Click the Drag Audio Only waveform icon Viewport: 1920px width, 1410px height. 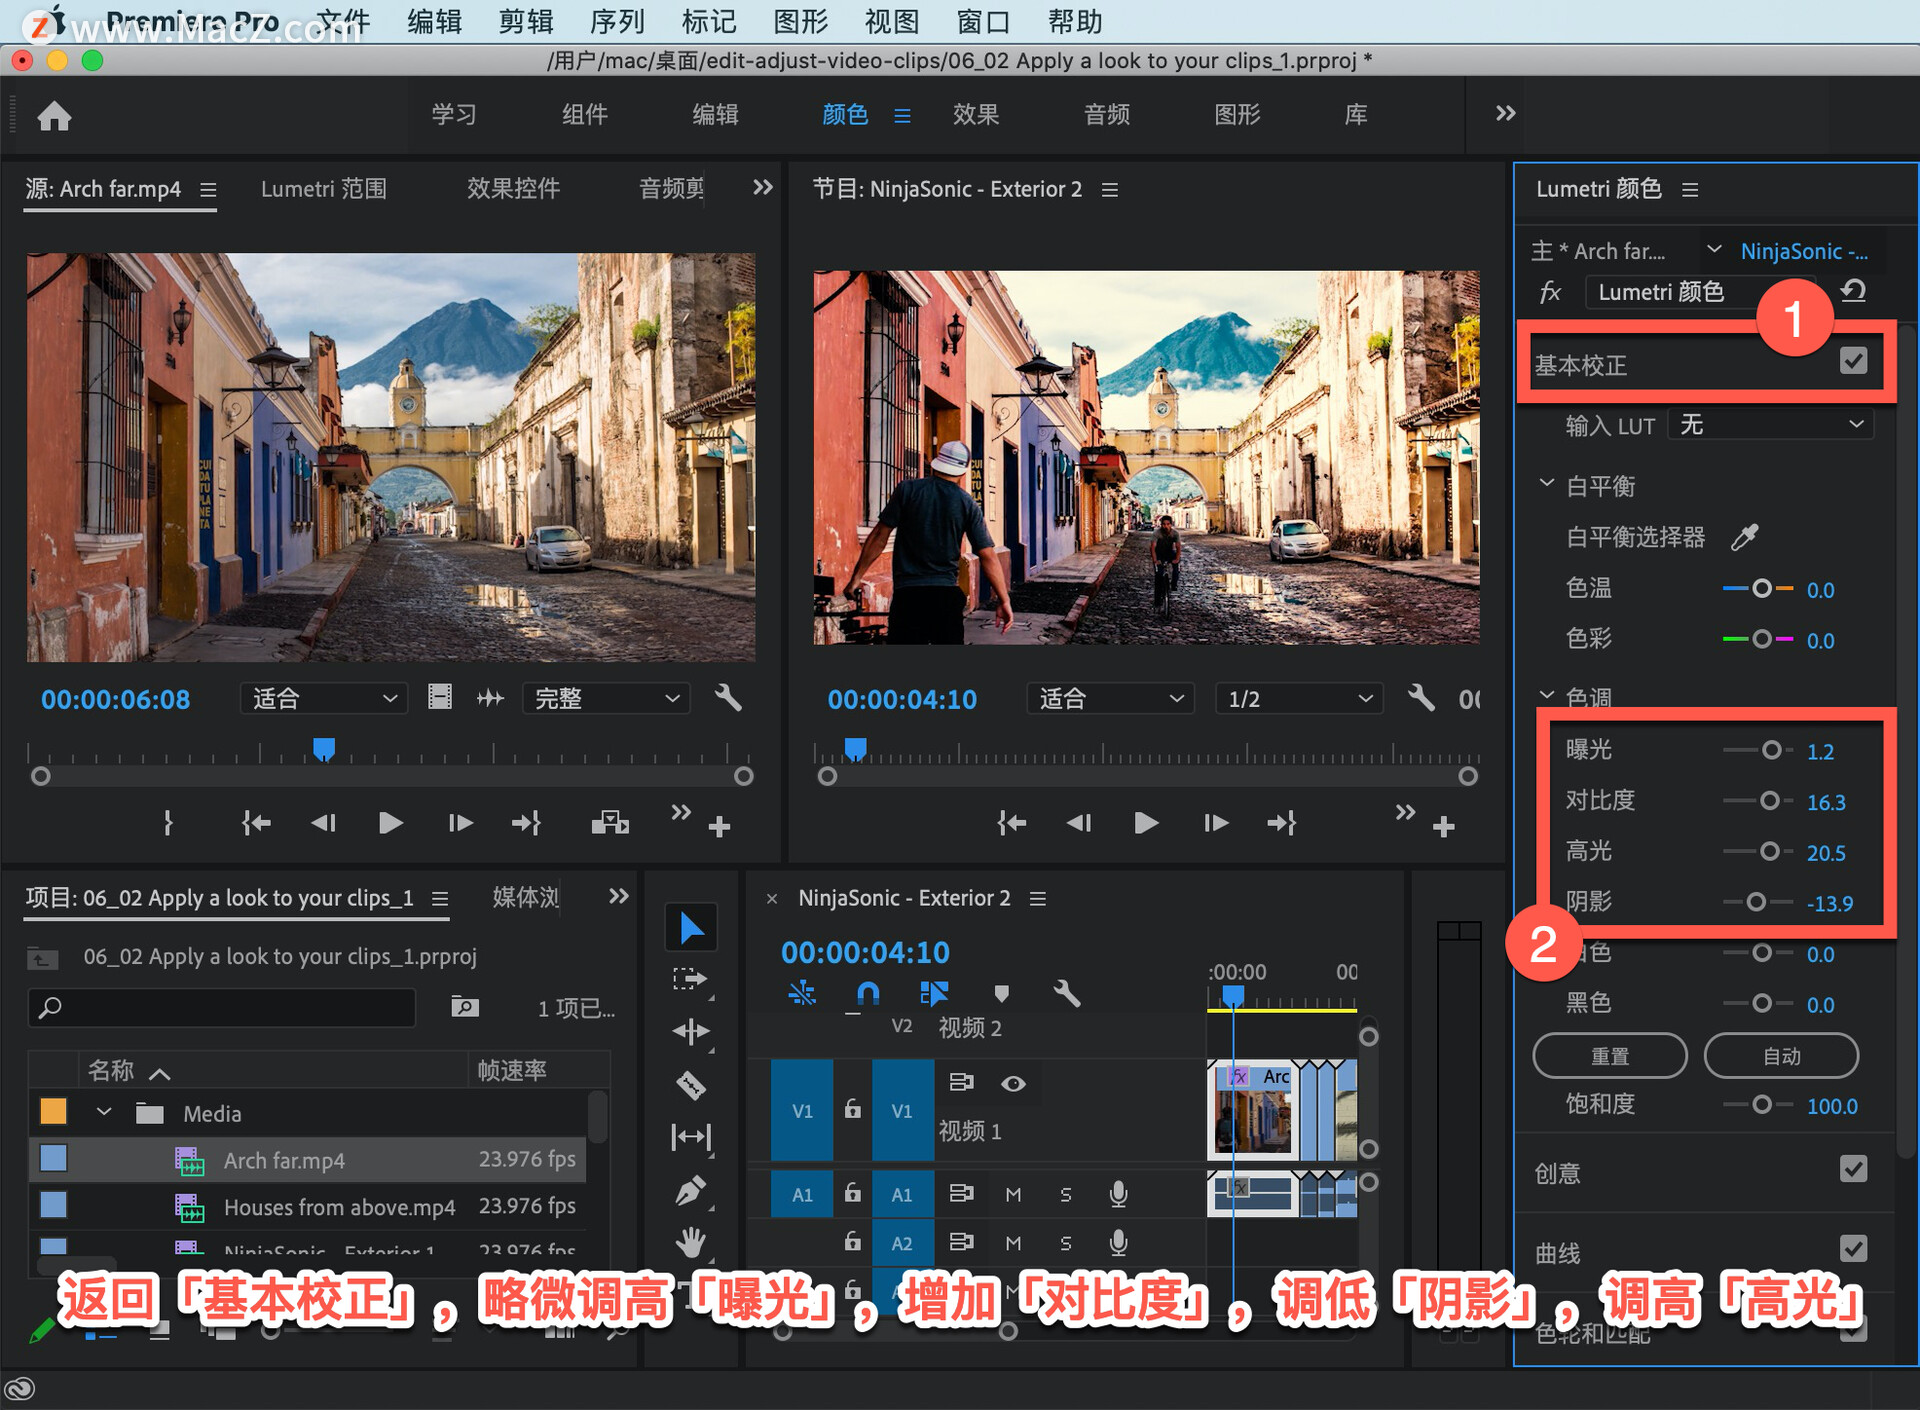(x=490, y=697)
